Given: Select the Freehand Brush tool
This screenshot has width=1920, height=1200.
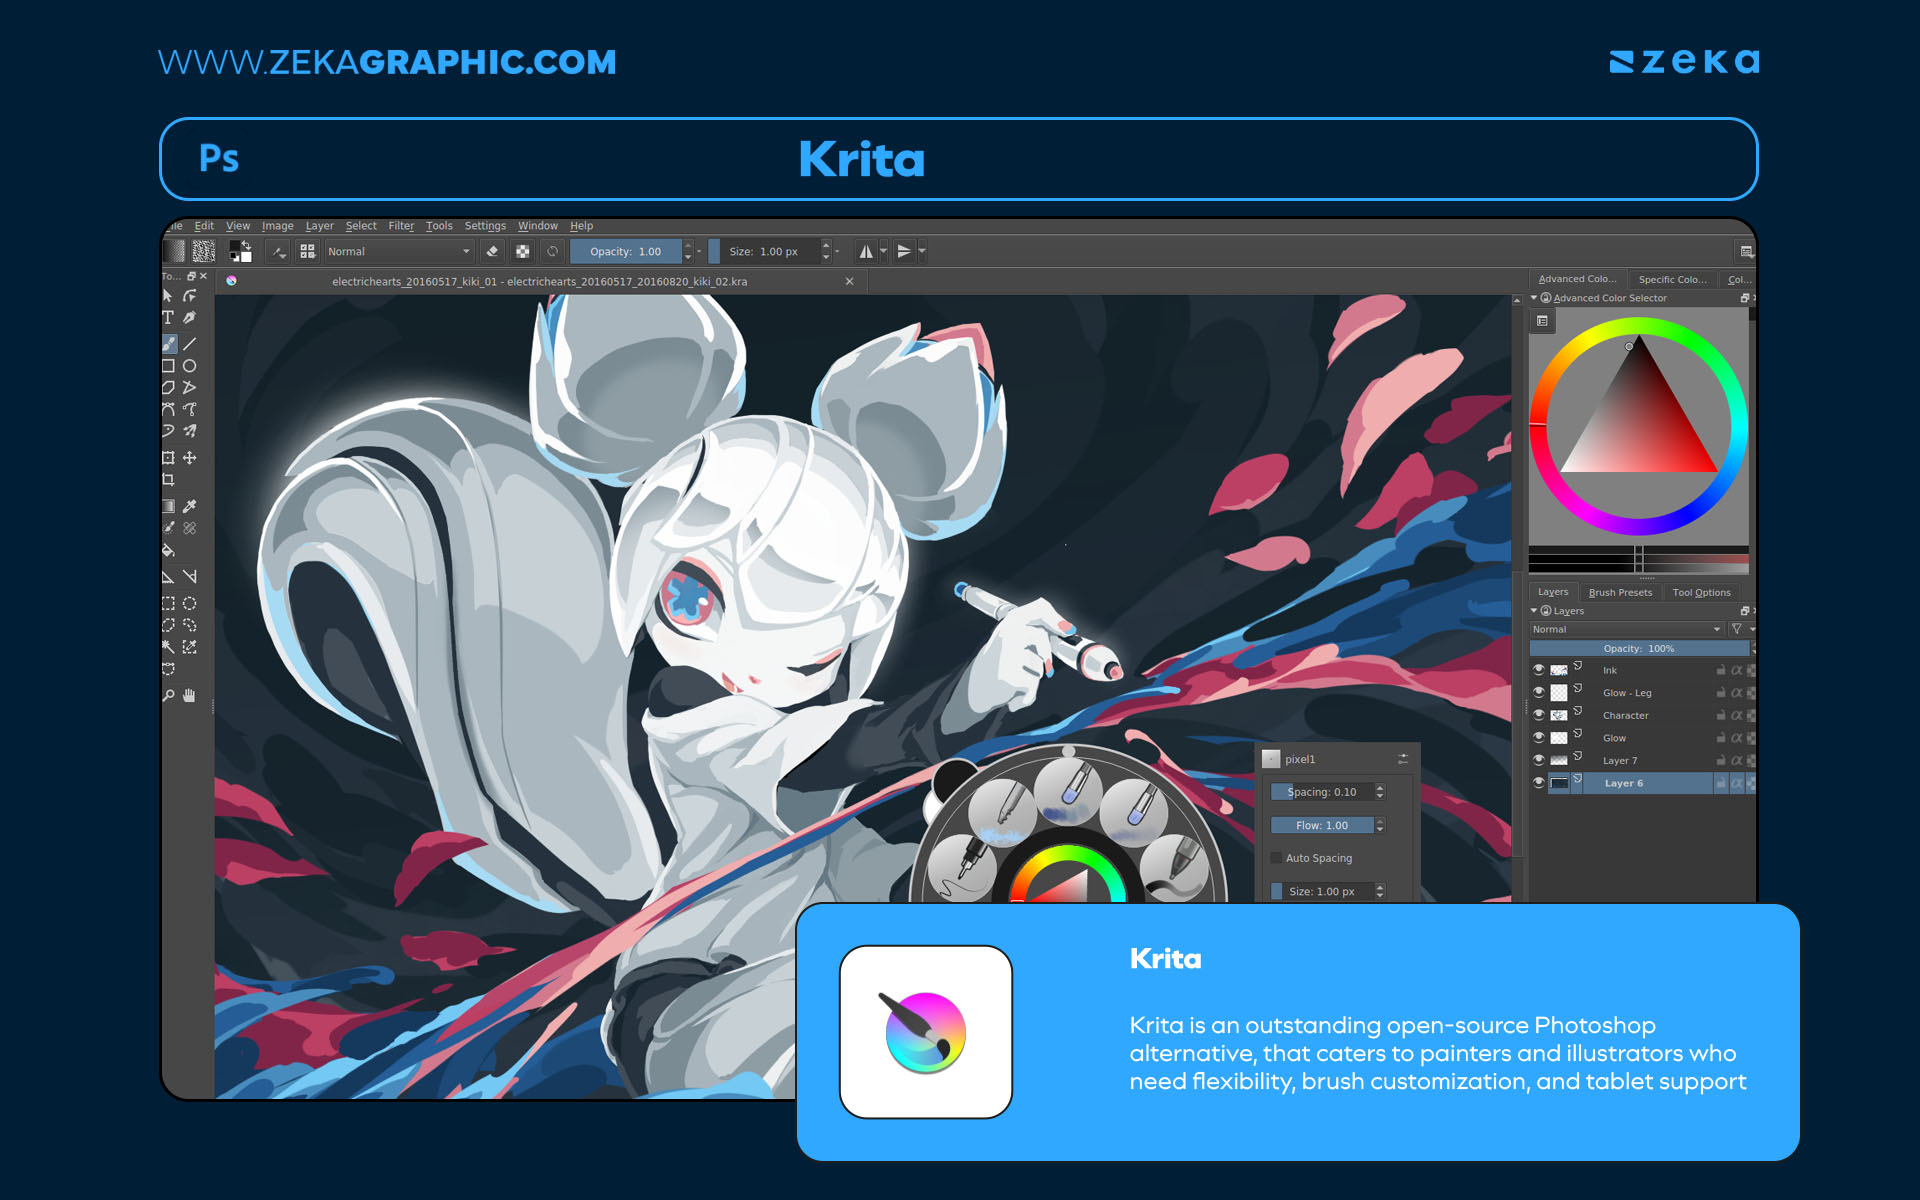Looking at the screenshot, I should (x=169, y=343).
